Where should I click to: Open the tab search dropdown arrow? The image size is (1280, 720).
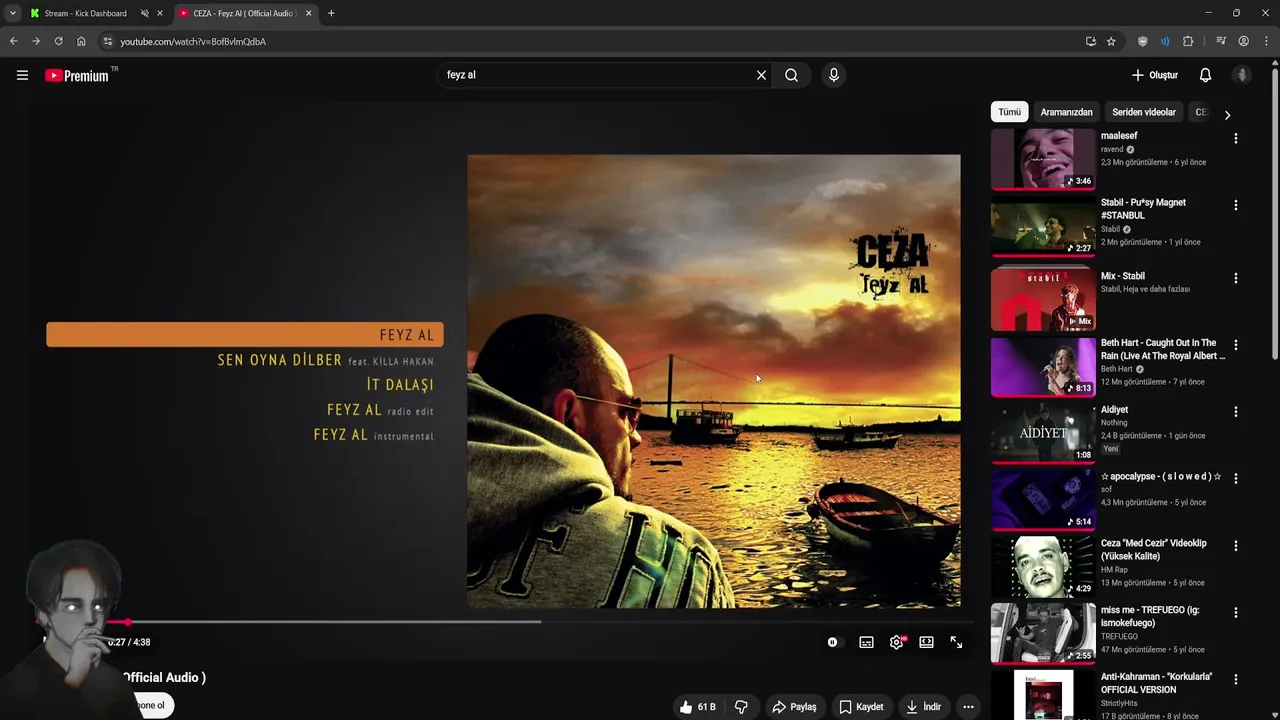(12, 13)
